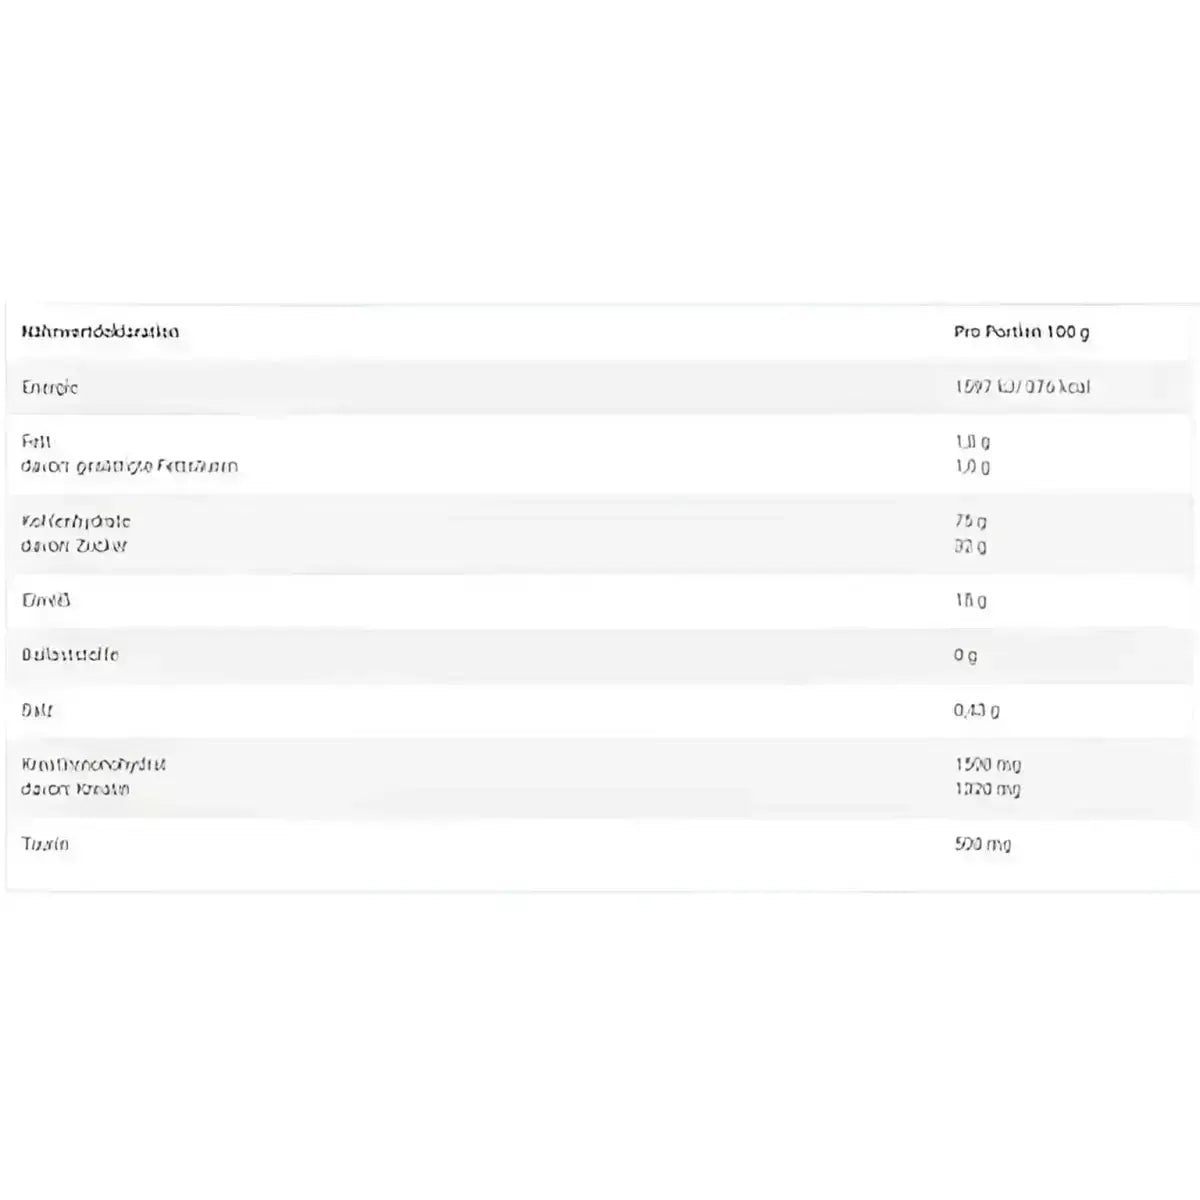Viewport: 1200px width, 1200px height.
Task: Click the gesättigte Fettsäuren label
Action: (129, 466)
